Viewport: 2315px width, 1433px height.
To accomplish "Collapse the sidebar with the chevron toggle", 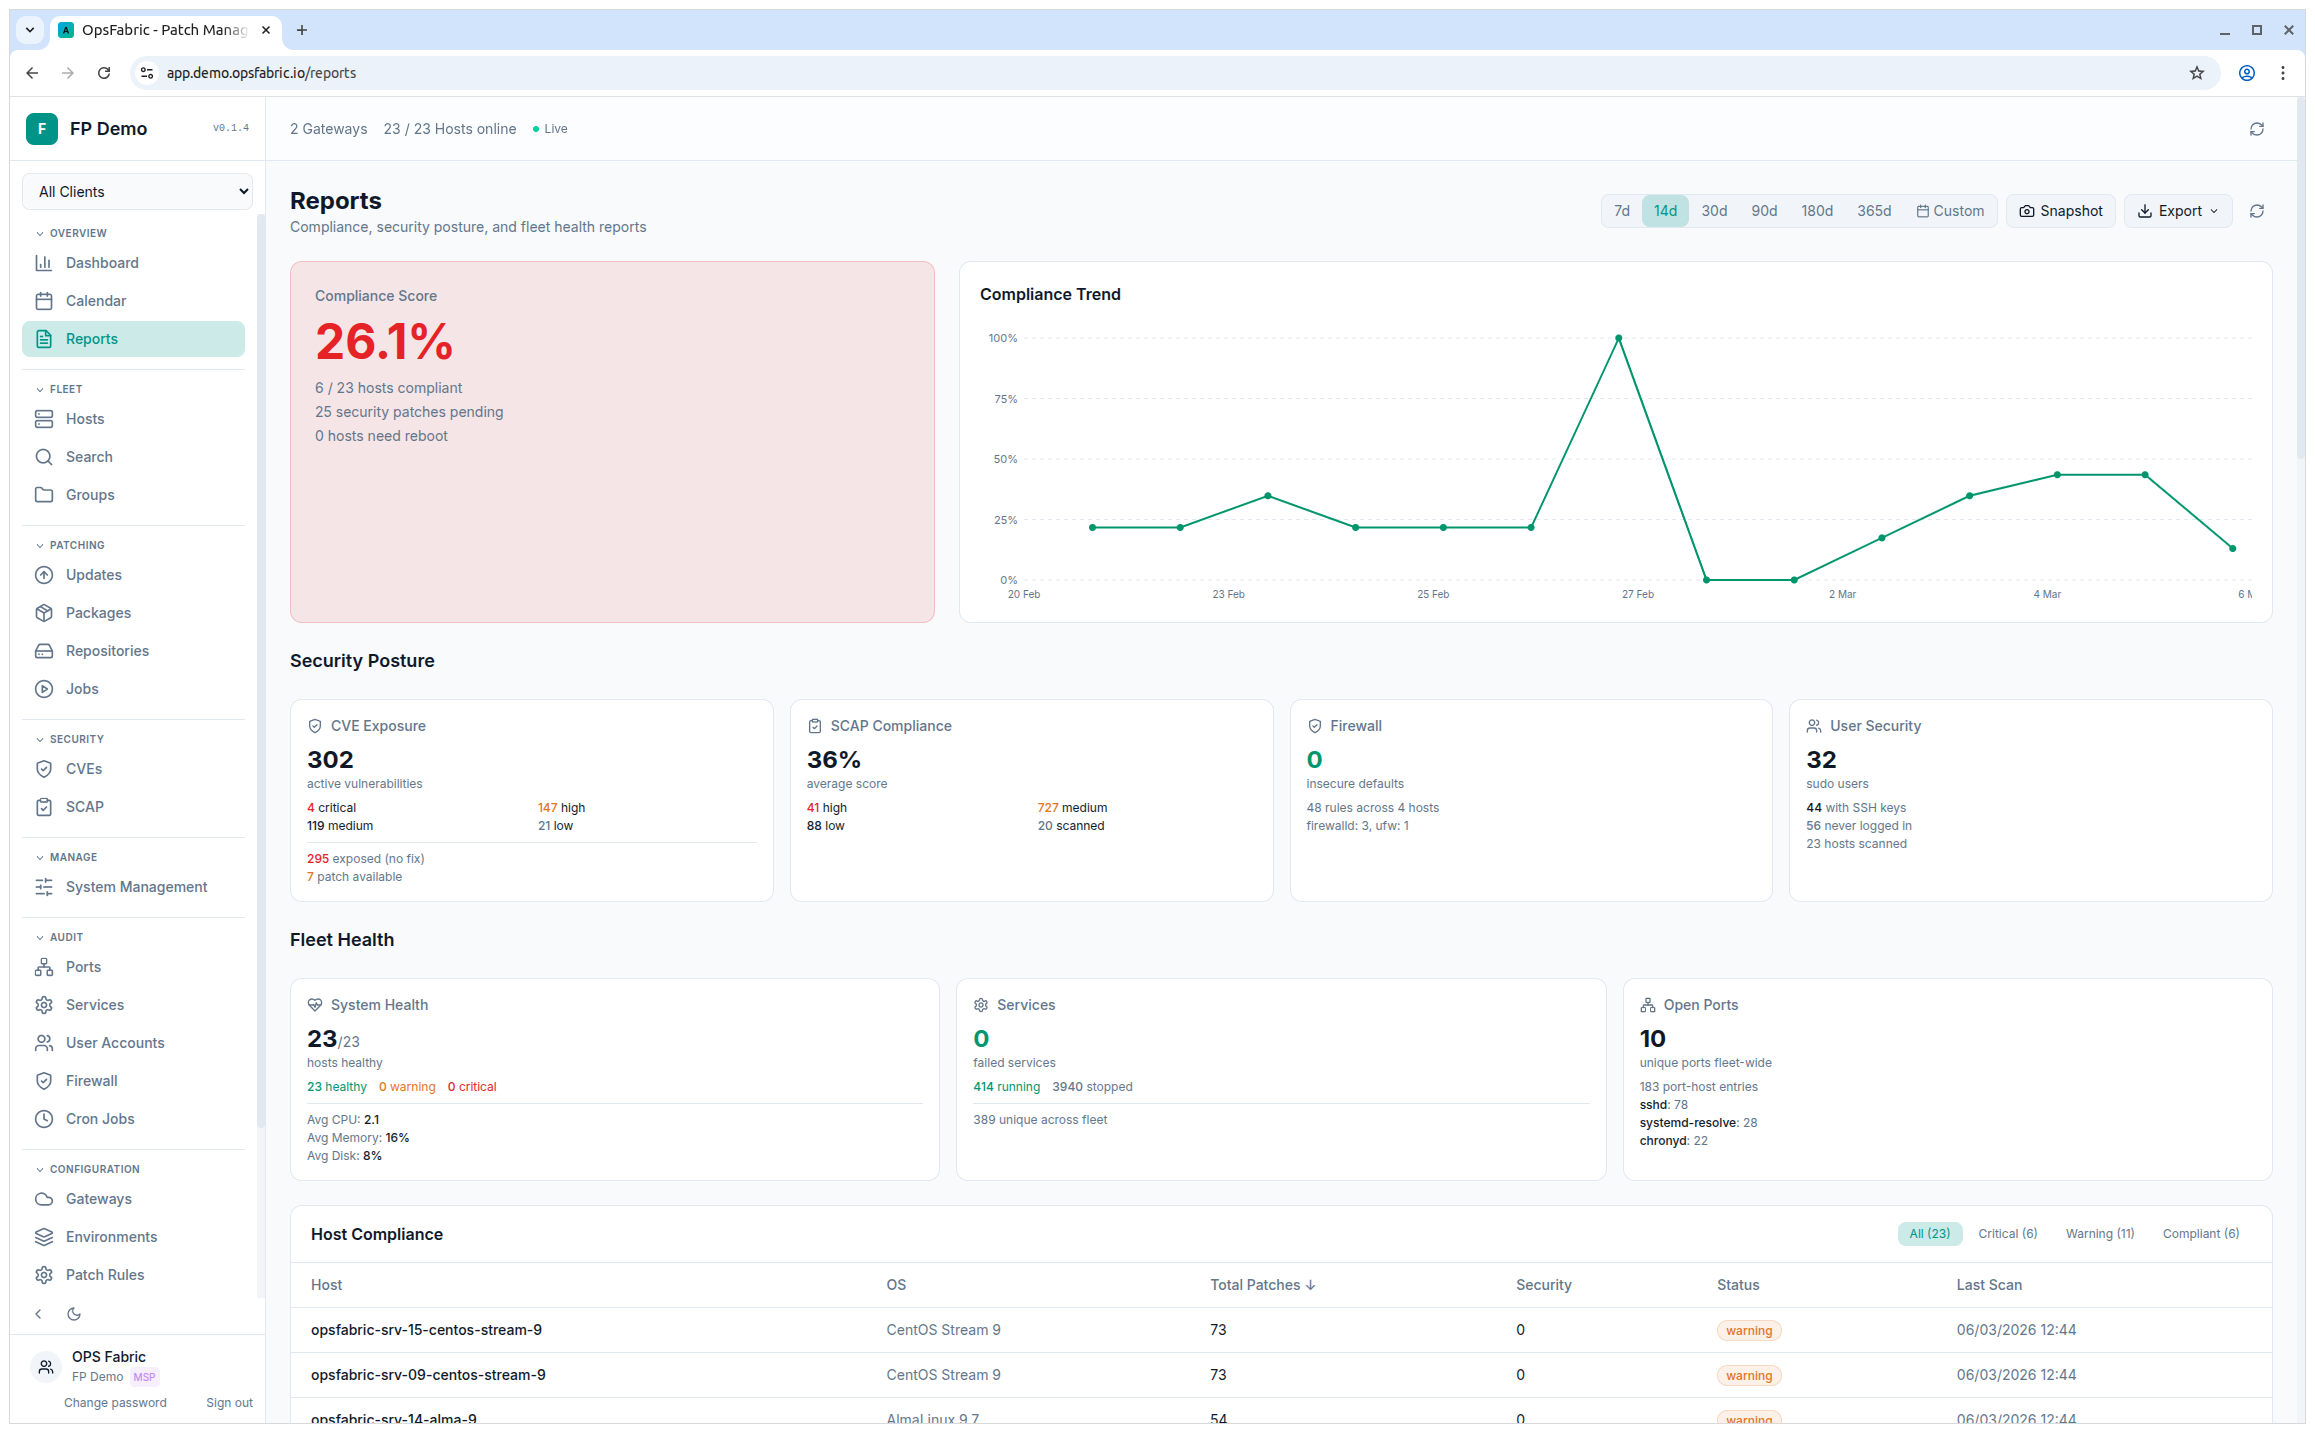I will [x=38, y=1313].
